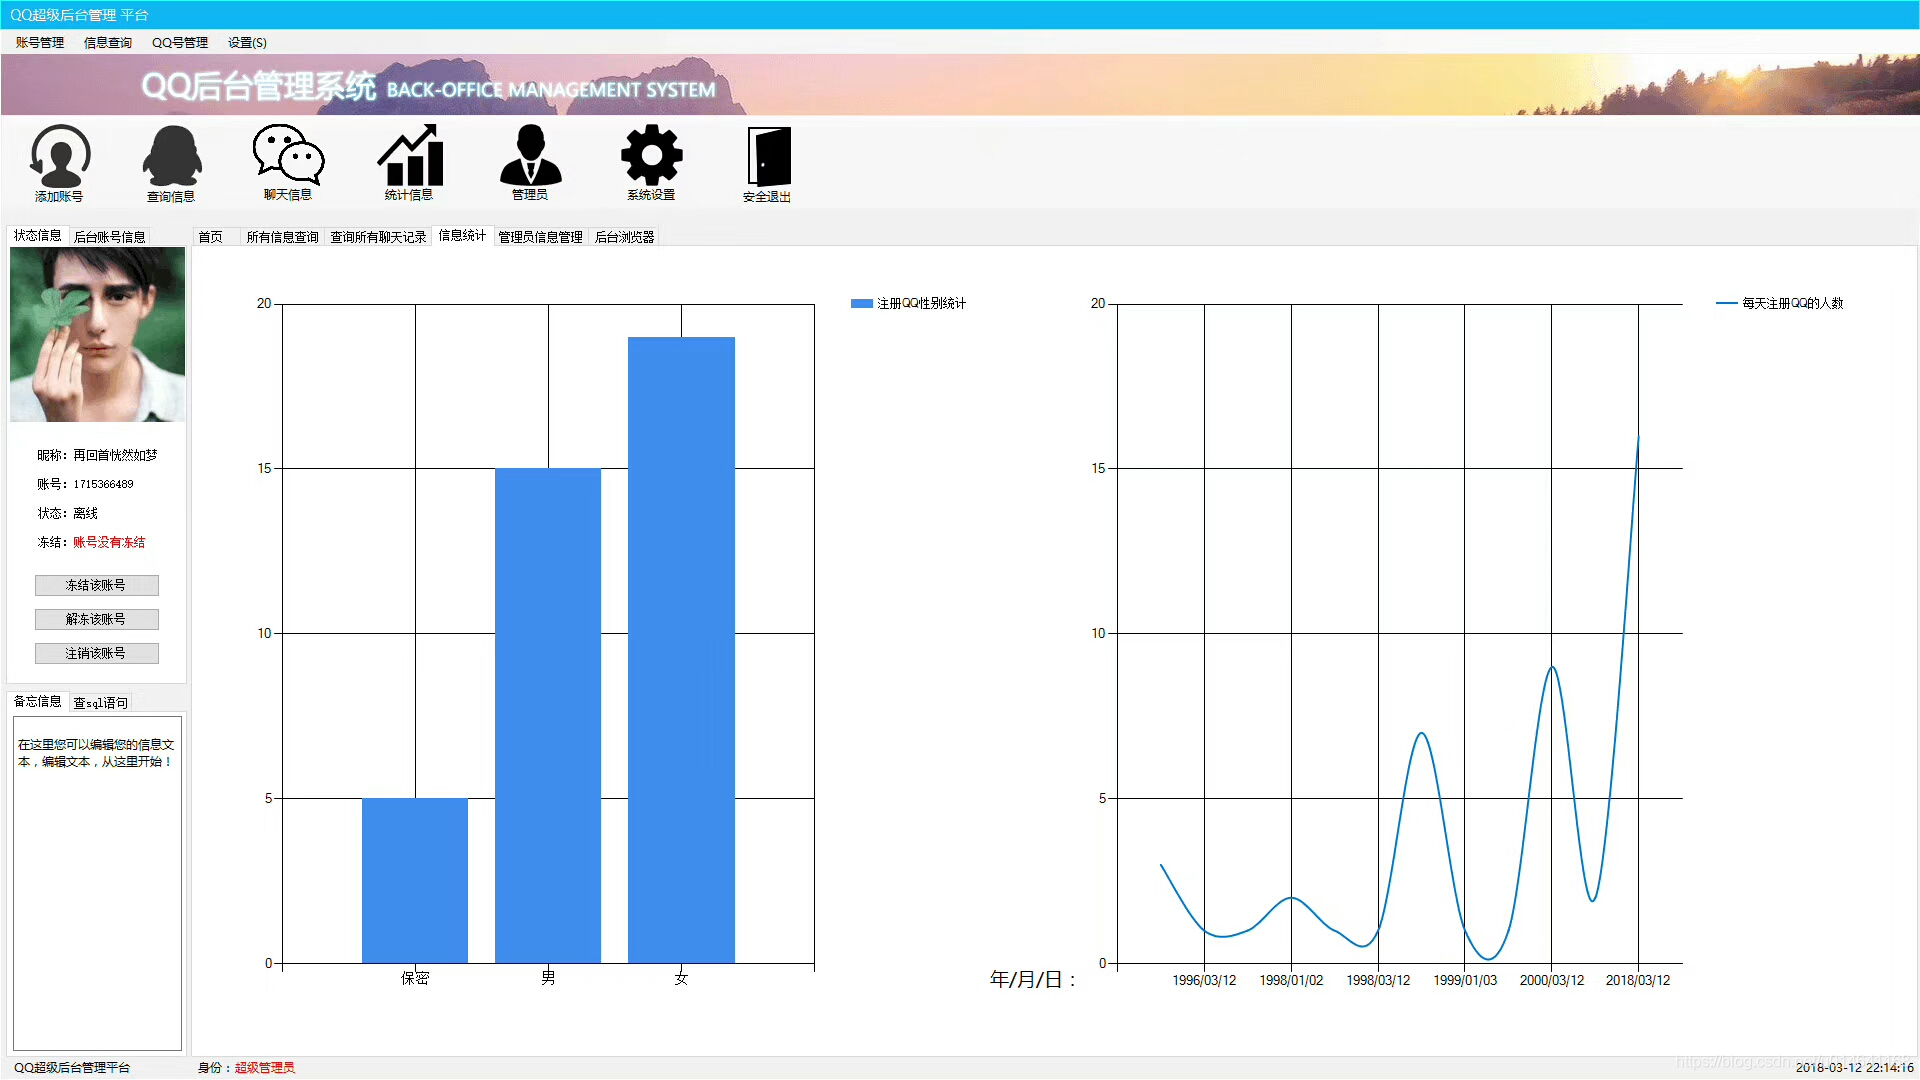The width and height of the screenshot is (1920, 1080).
Task: Click the status bar clock 2018-03-12 22:14:16
Action: [x=1854, y=1068]
